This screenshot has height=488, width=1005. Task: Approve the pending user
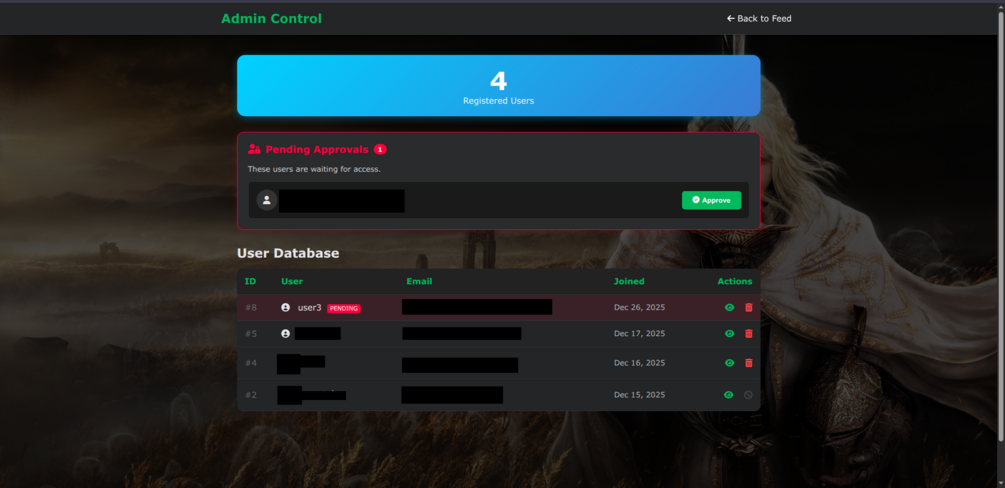tap(711, 200)
